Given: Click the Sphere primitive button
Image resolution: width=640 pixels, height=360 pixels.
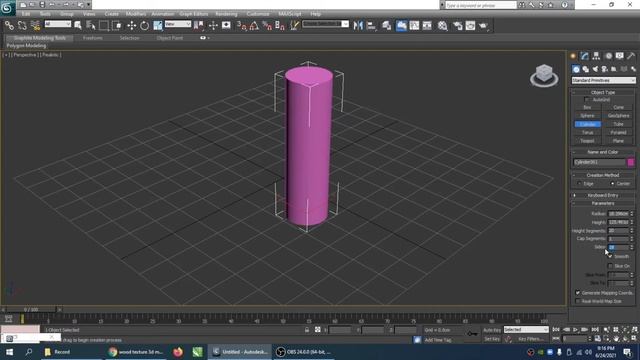Looking at the screenshot, I should coord(587,116).
